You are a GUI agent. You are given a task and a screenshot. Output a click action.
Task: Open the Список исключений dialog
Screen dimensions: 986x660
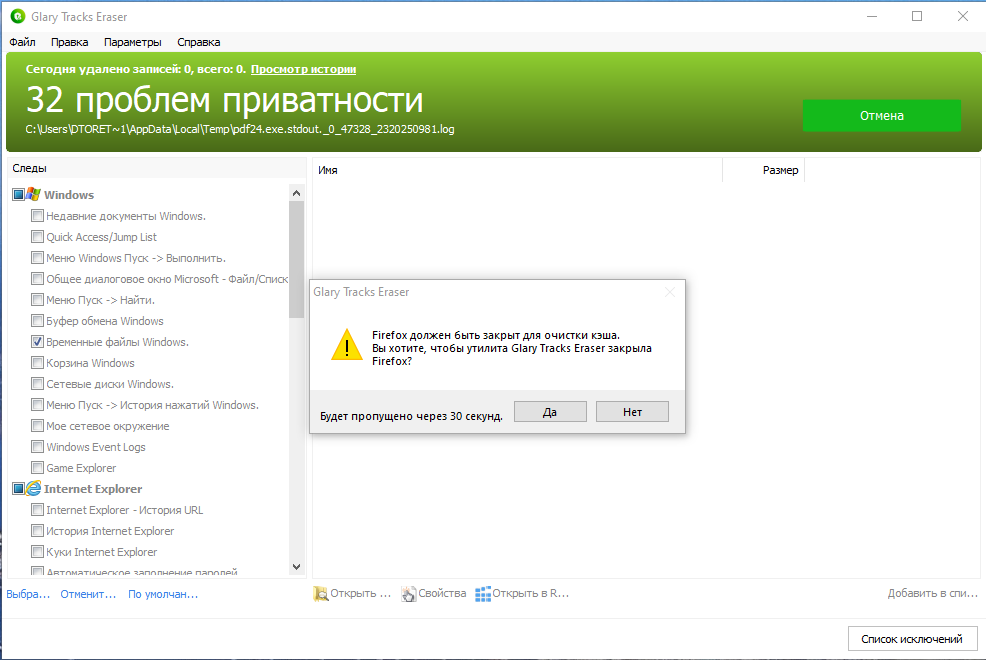[x=911, y=638]
